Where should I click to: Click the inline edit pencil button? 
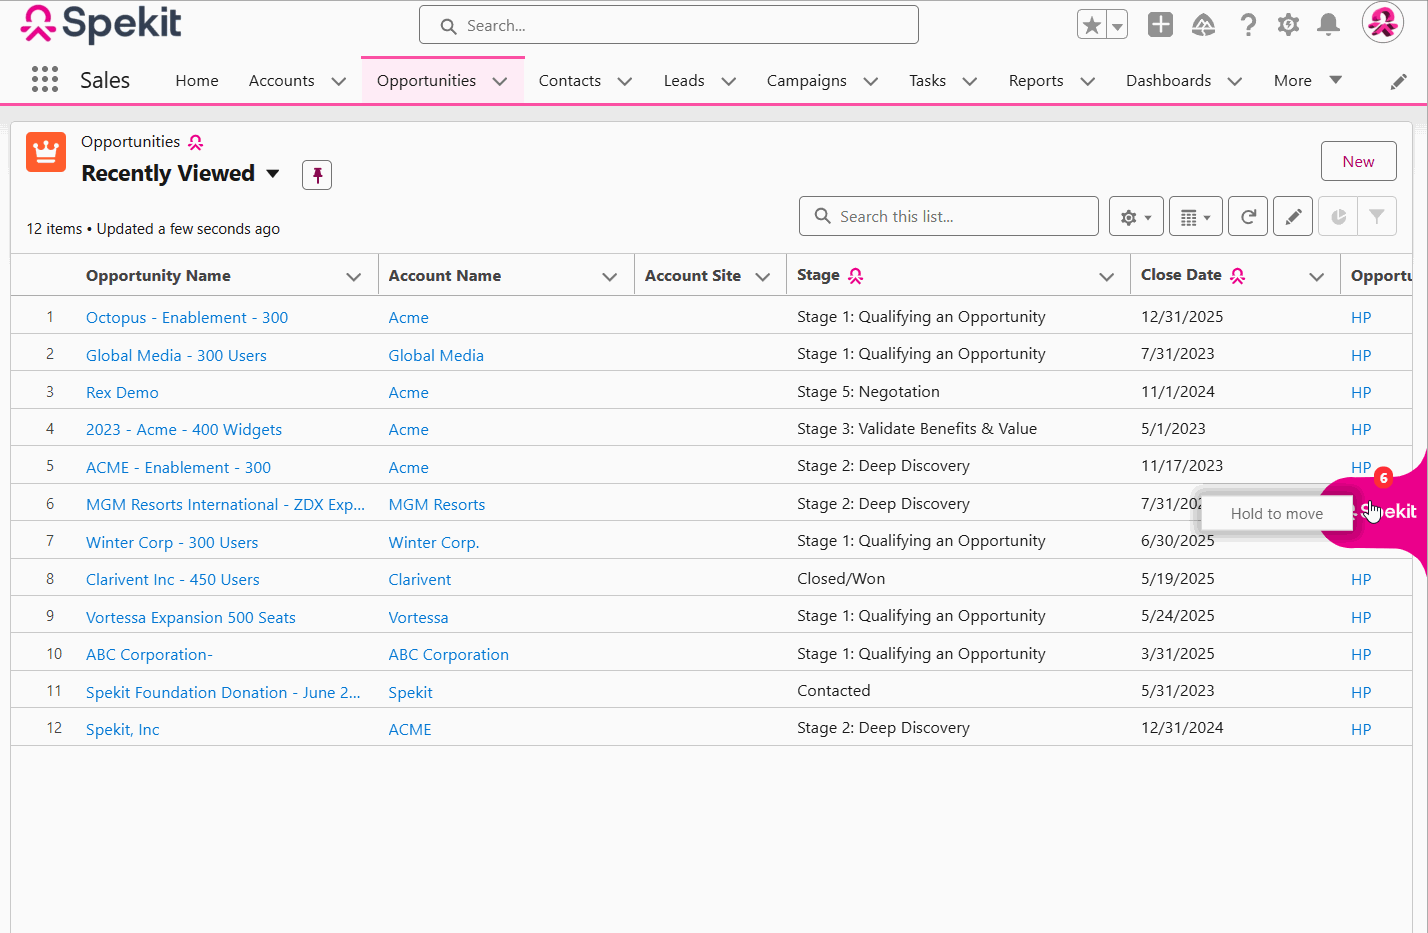coord(1293,216)
